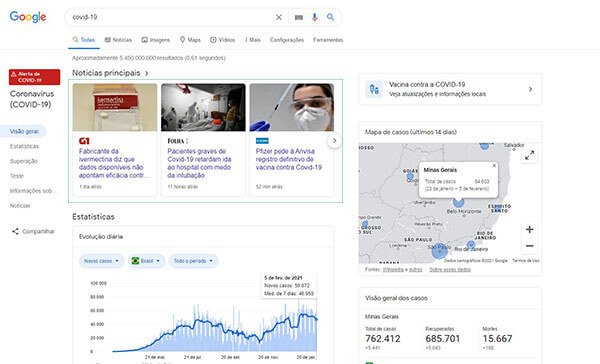Click the magnifier search icon
The height and width of the screenshot is (364, 600).
click(x=330, y=17)
